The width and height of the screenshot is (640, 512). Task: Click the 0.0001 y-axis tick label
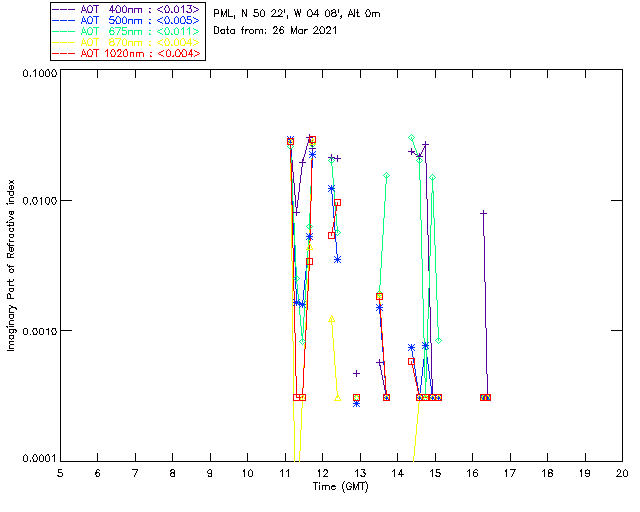coord(40,459)
